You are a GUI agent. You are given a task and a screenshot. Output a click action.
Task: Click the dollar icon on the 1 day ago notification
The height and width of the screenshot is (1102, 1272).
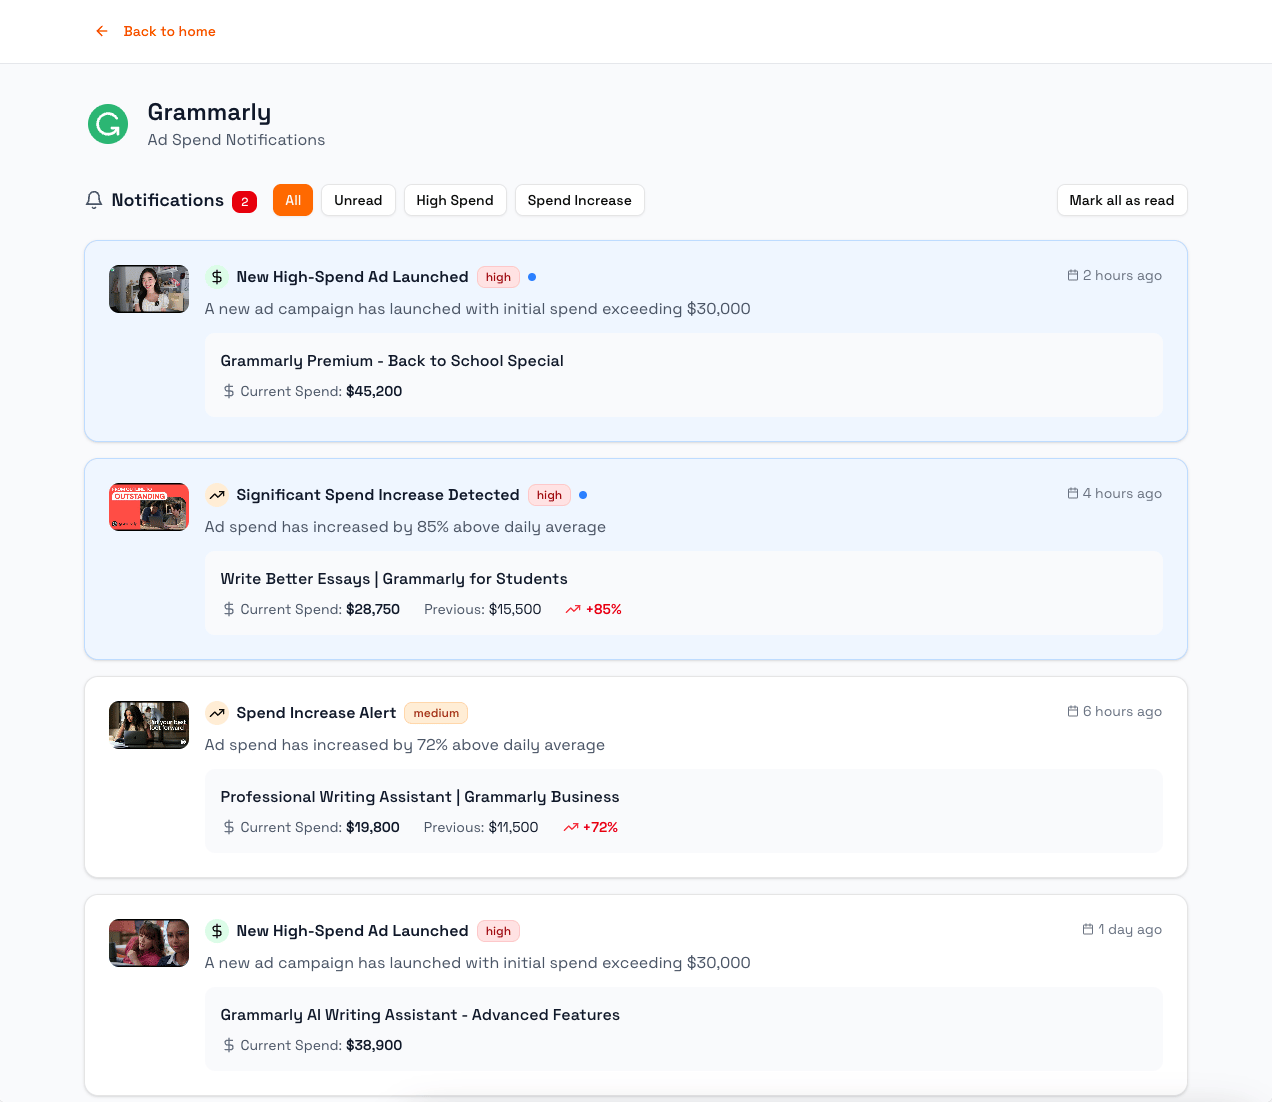pyautogui.click(x=217, y=931)
